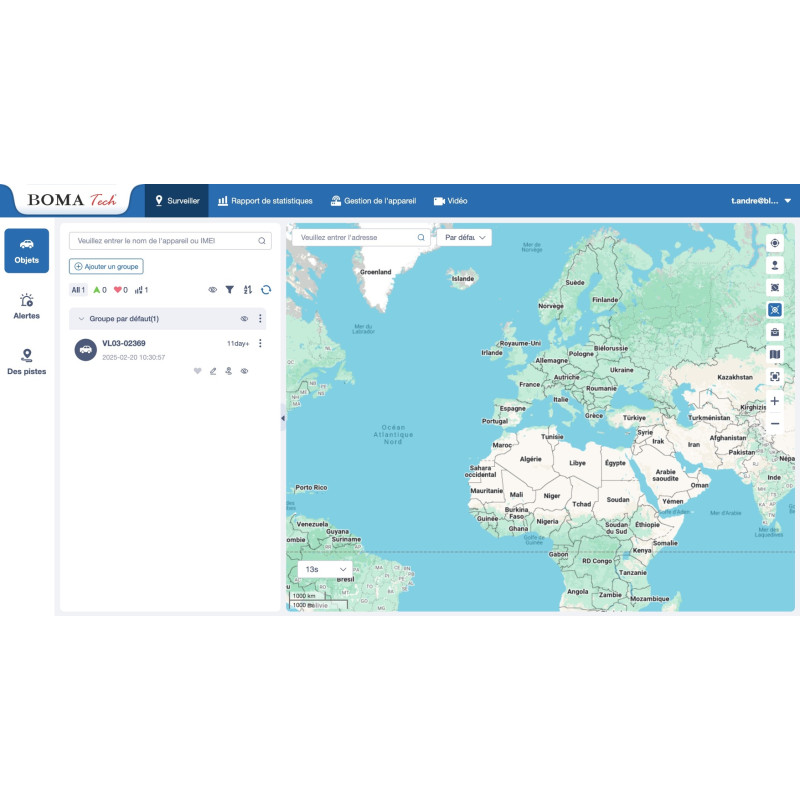Mark VL03-02369 as favorite with heart icon
This screenshot has height=800, width=800.
[x=197, y=371]
